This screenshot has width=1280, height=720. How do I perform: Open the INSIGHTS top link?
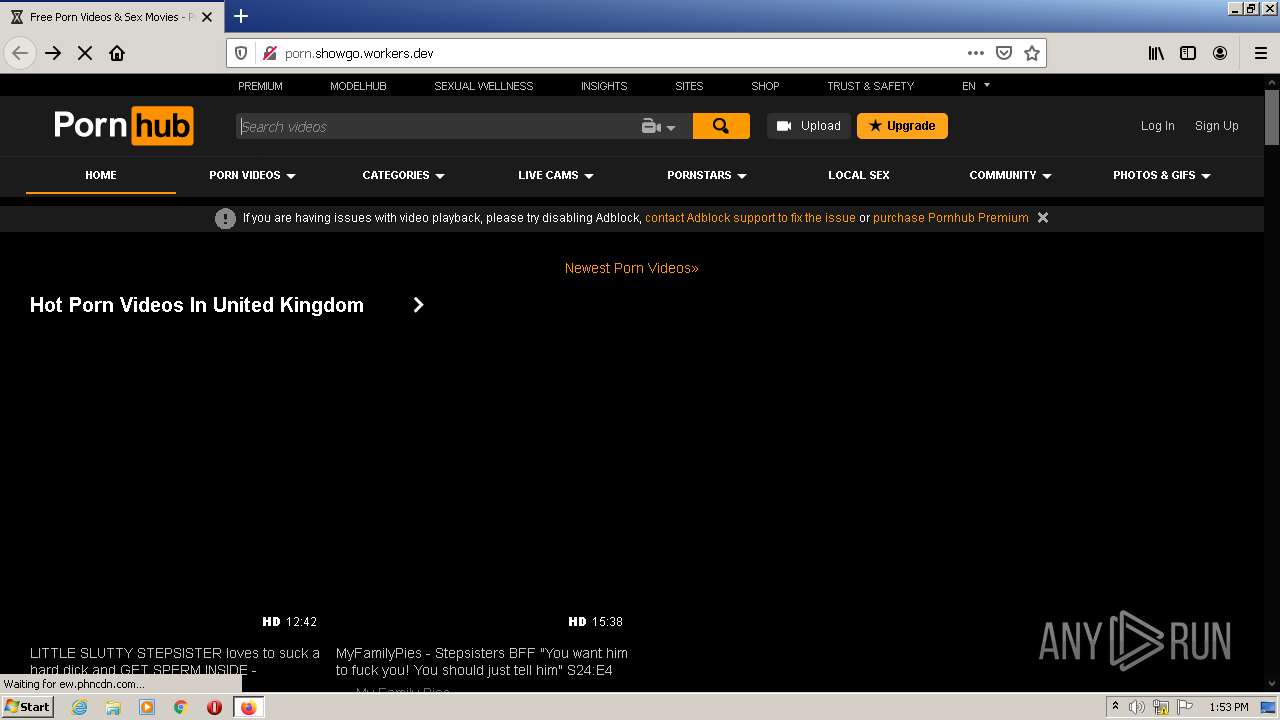pyautogui.click(x=604, y=86)
